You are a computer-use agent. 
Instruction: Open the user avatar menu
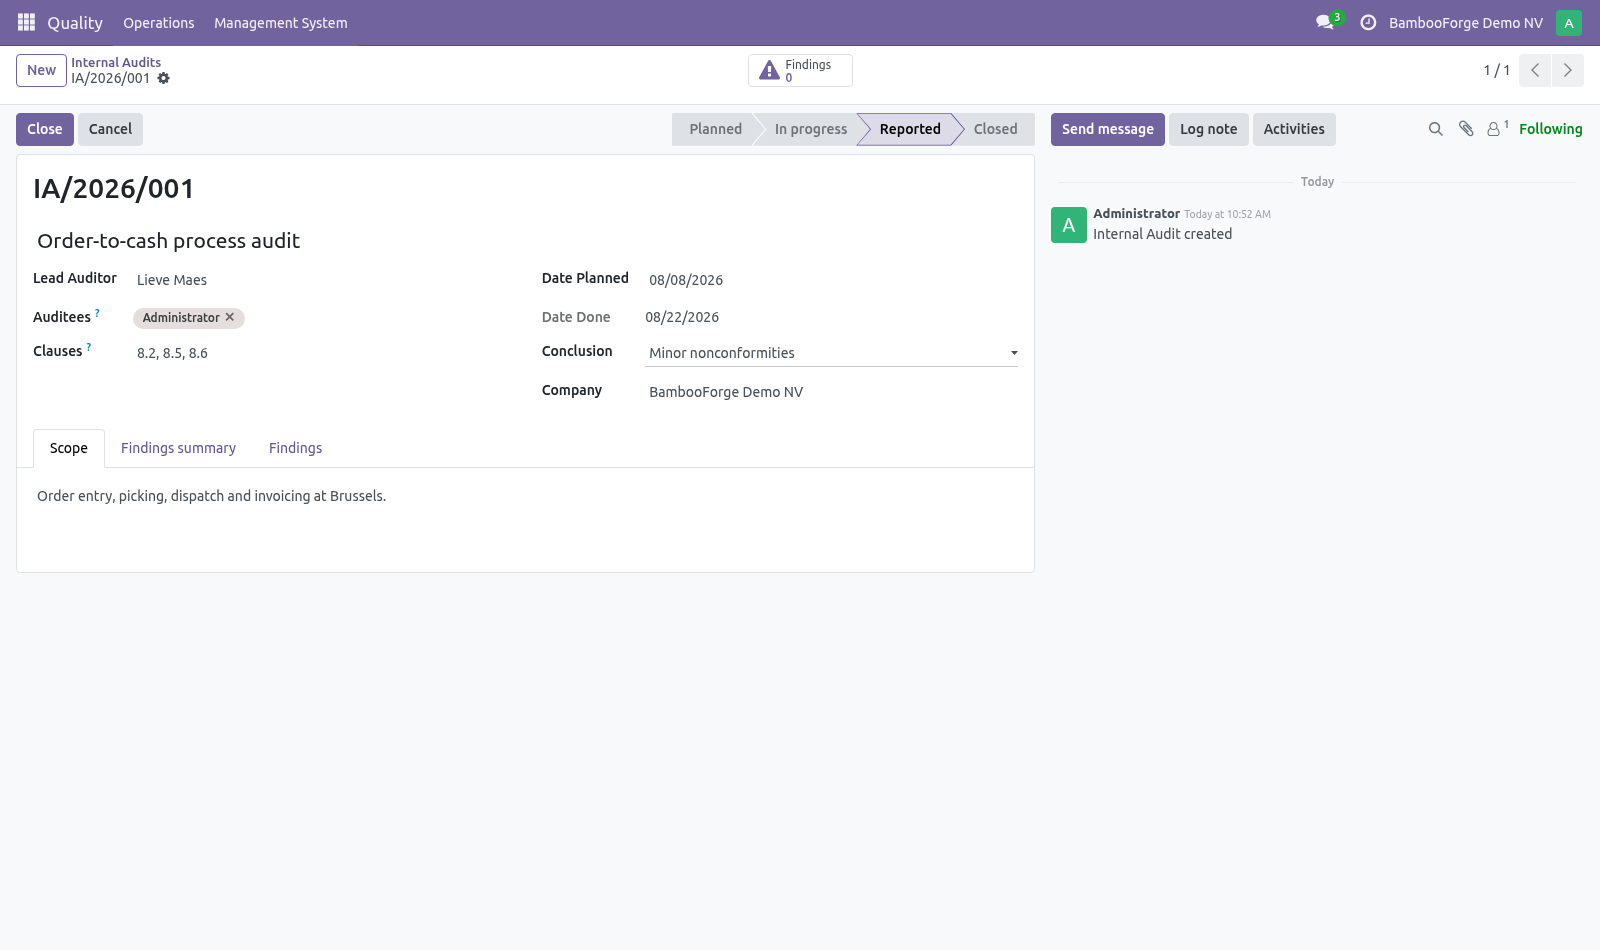1569,22
